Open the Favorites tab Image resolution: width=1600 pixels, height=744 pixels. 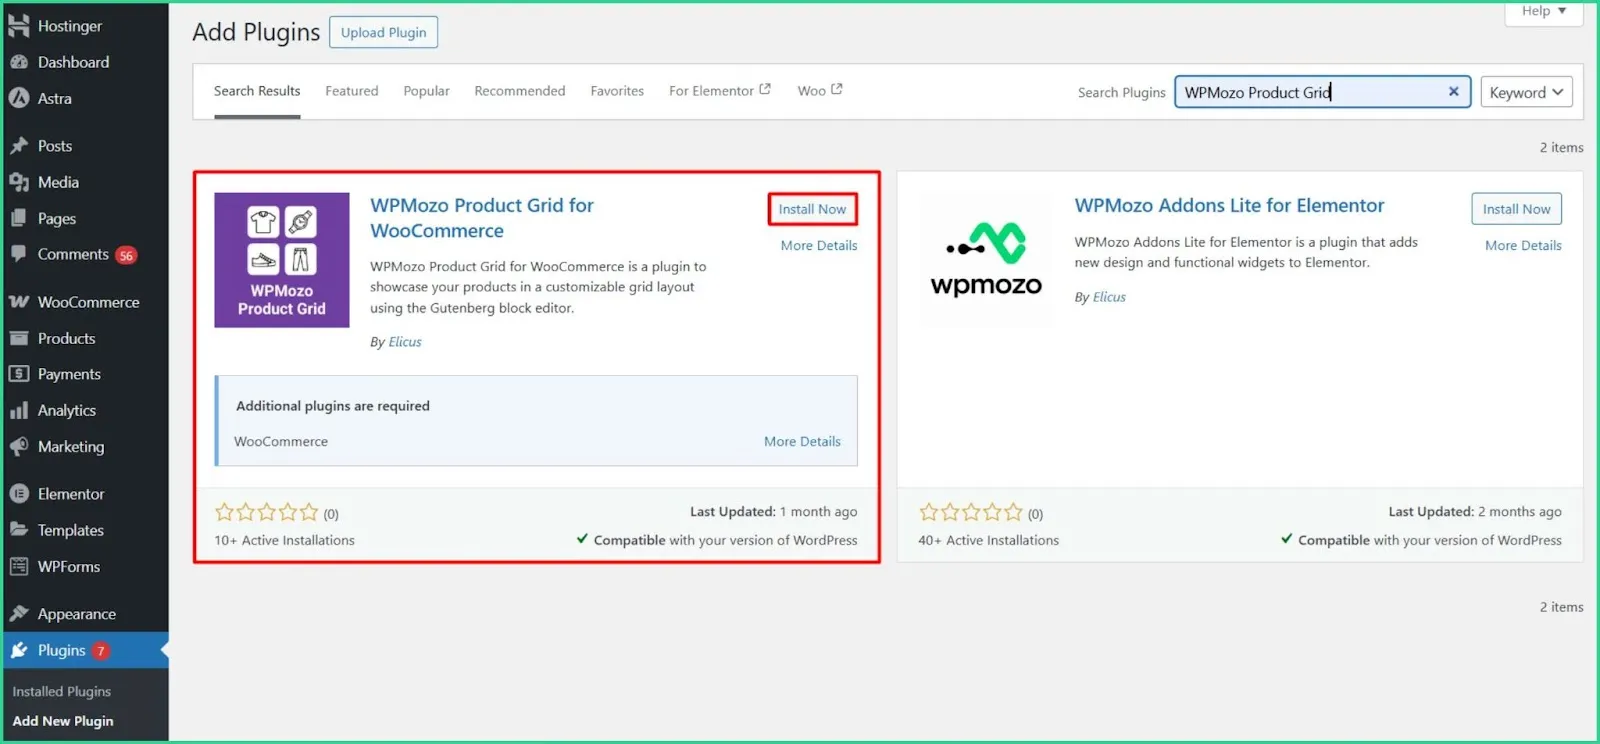coord(617,91)
